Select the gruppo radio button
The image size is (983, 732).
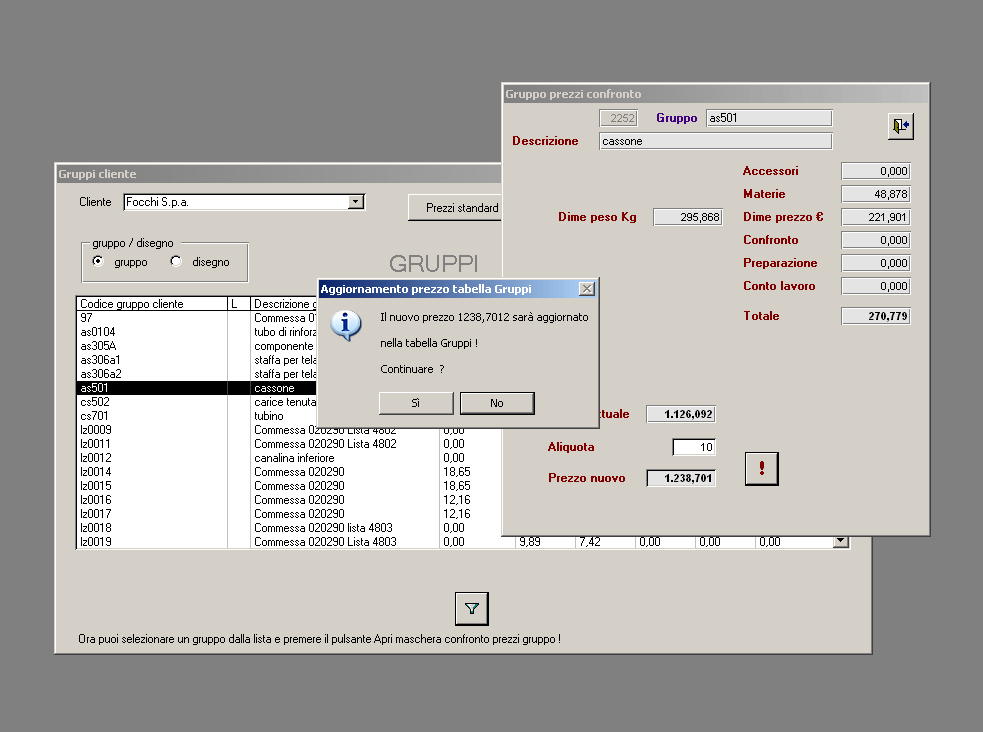(x=98, y=261)
